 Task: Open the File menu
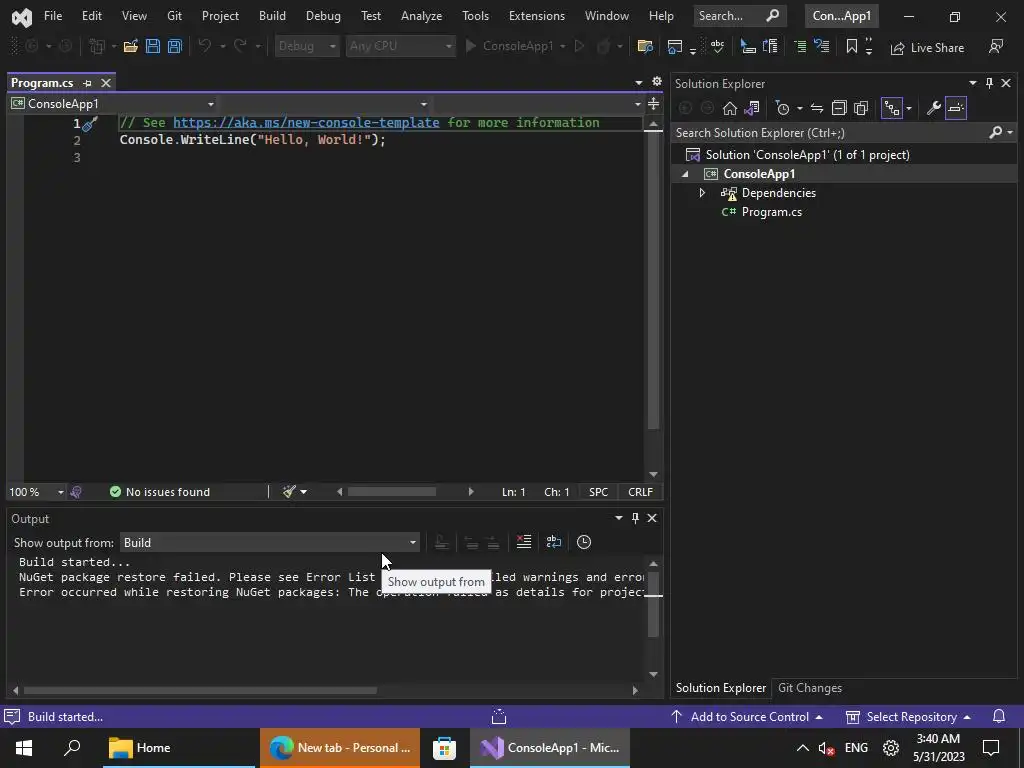pos(53,16)
